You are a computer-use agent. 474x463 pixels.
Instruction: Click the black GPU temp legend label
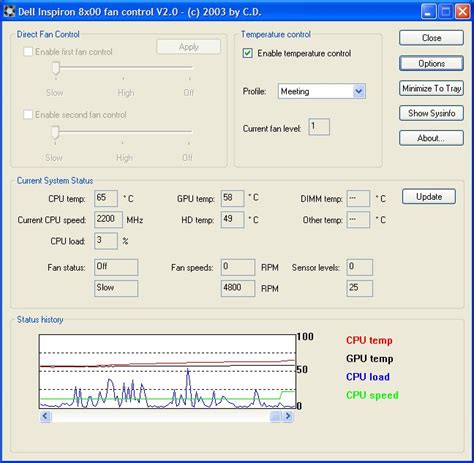pos(370,359)
